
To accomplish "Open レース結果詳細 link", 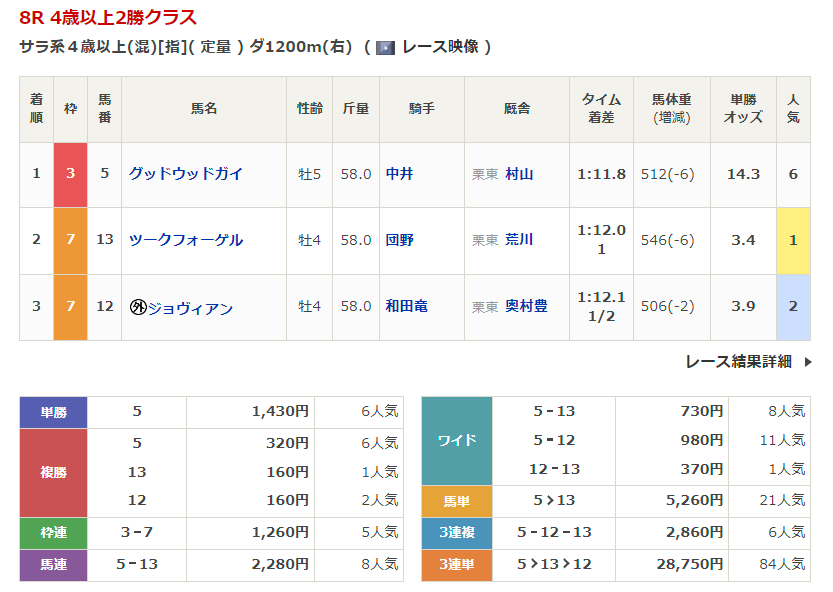I will click(738, 362).
